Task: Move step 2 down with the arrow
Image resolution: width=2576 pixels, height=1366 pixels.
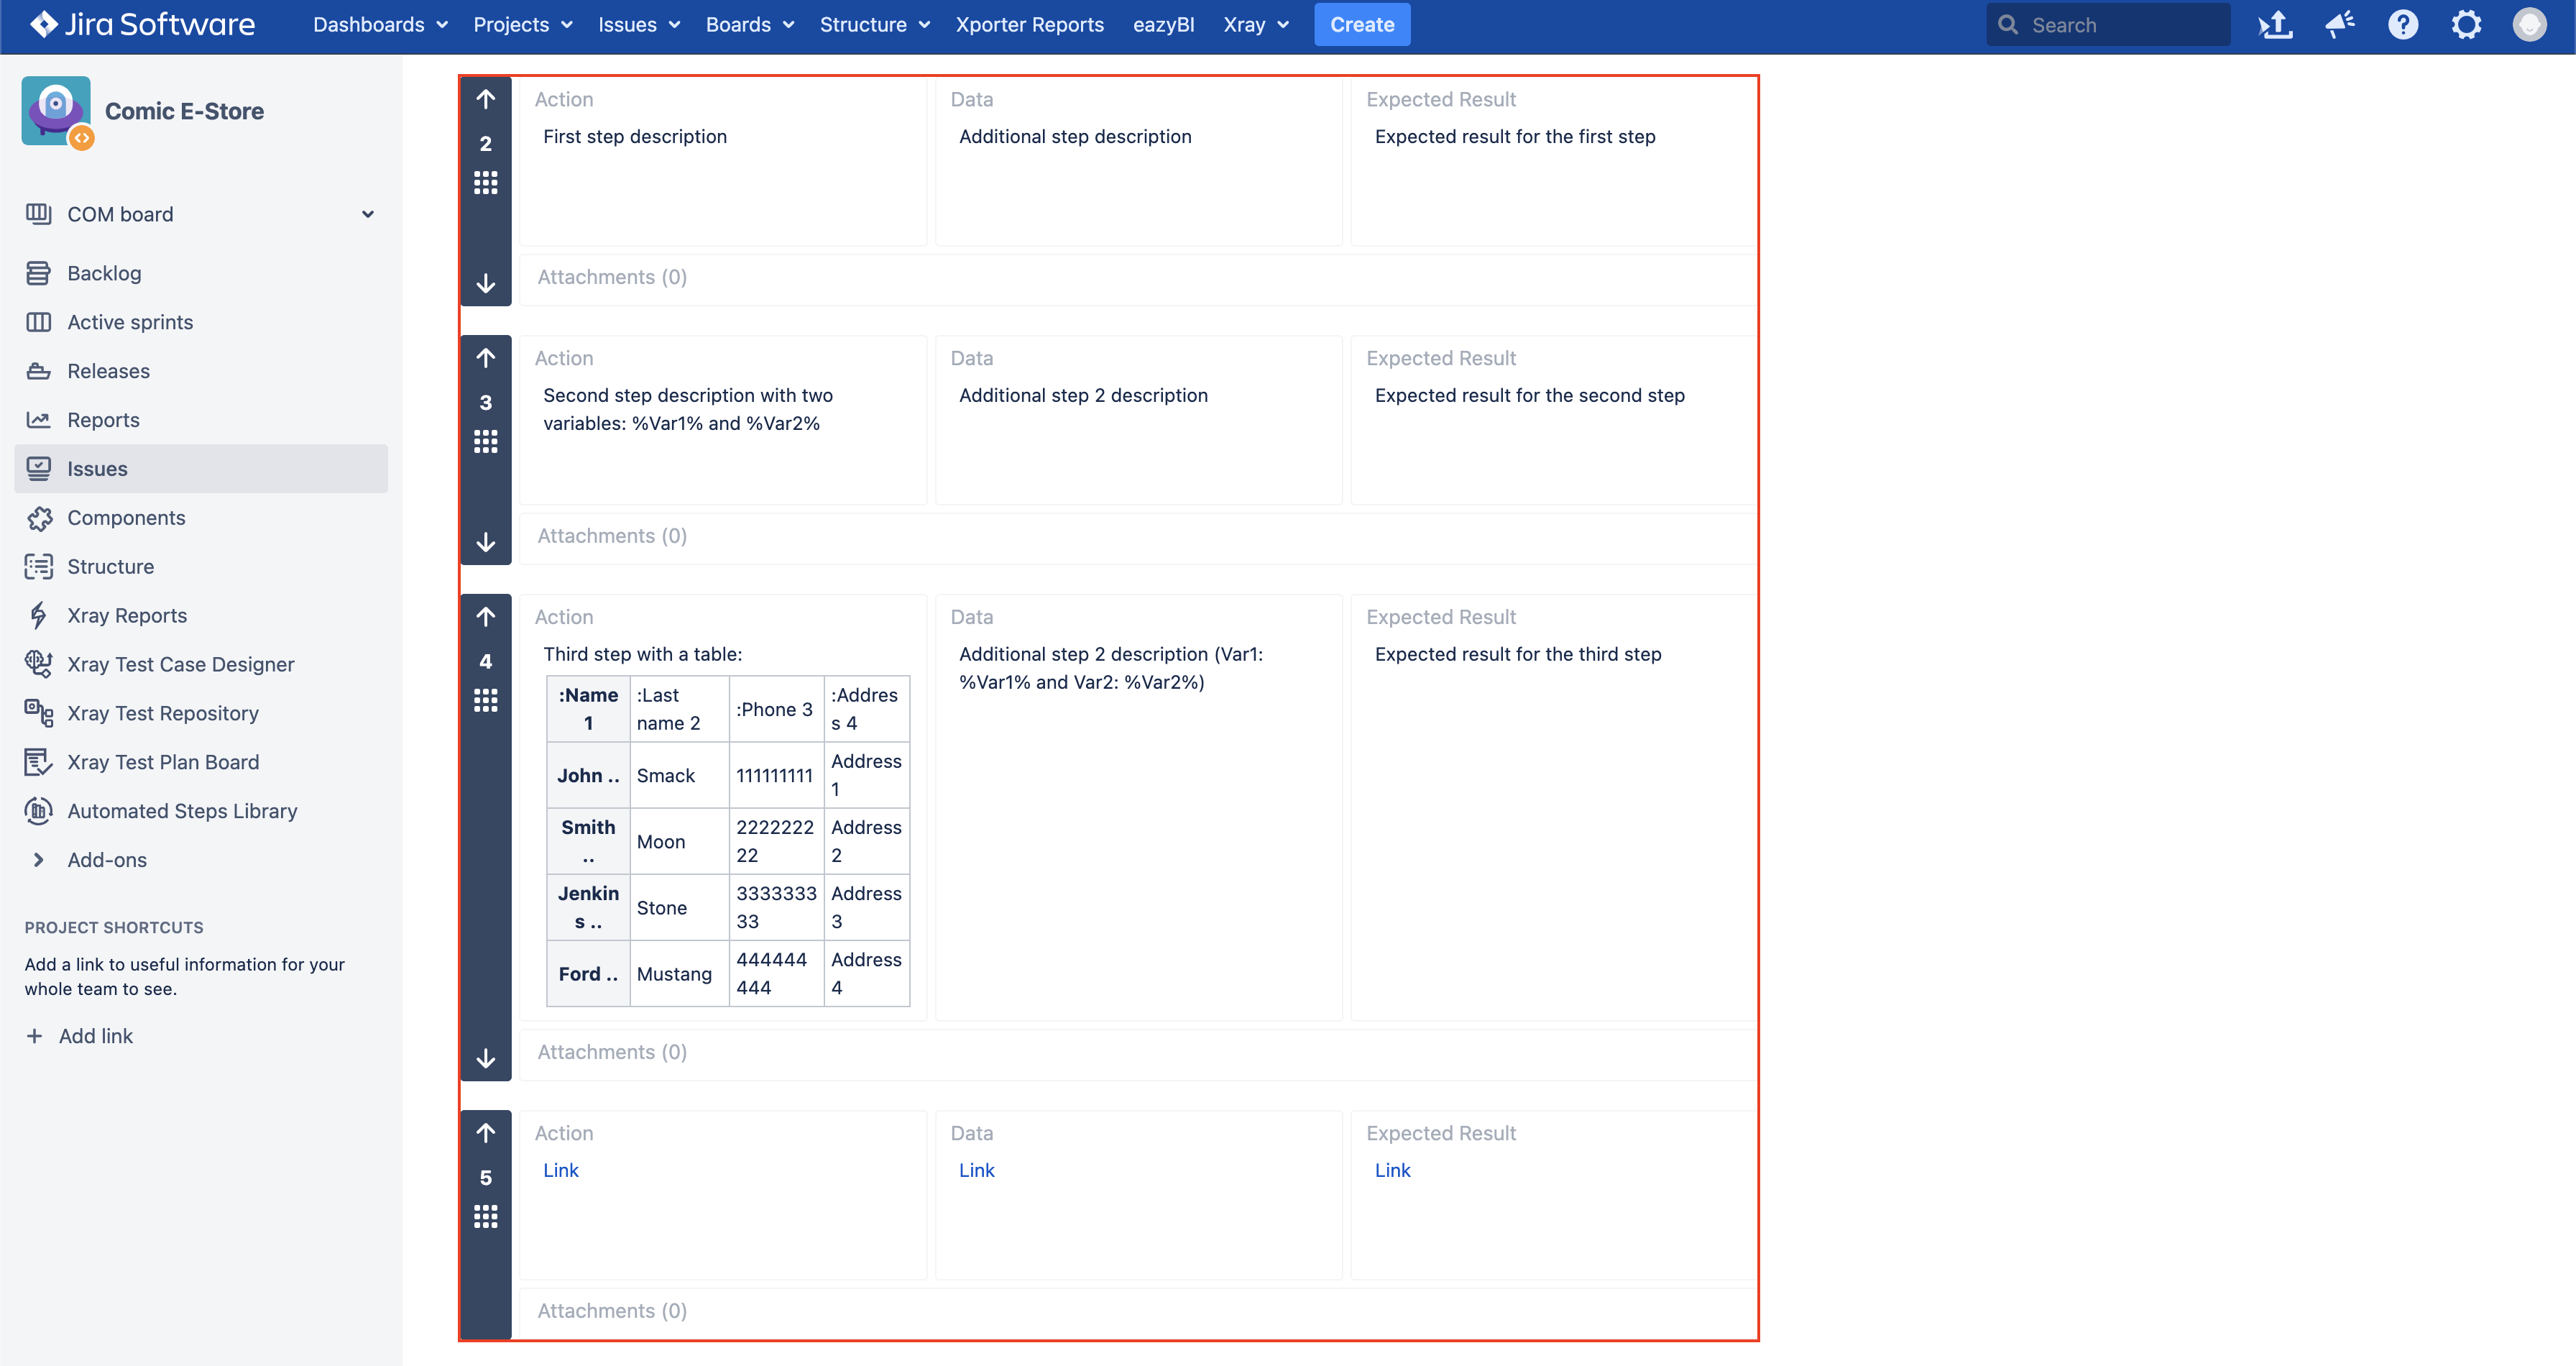Action: pyautogui.click(x=486, y=284)
